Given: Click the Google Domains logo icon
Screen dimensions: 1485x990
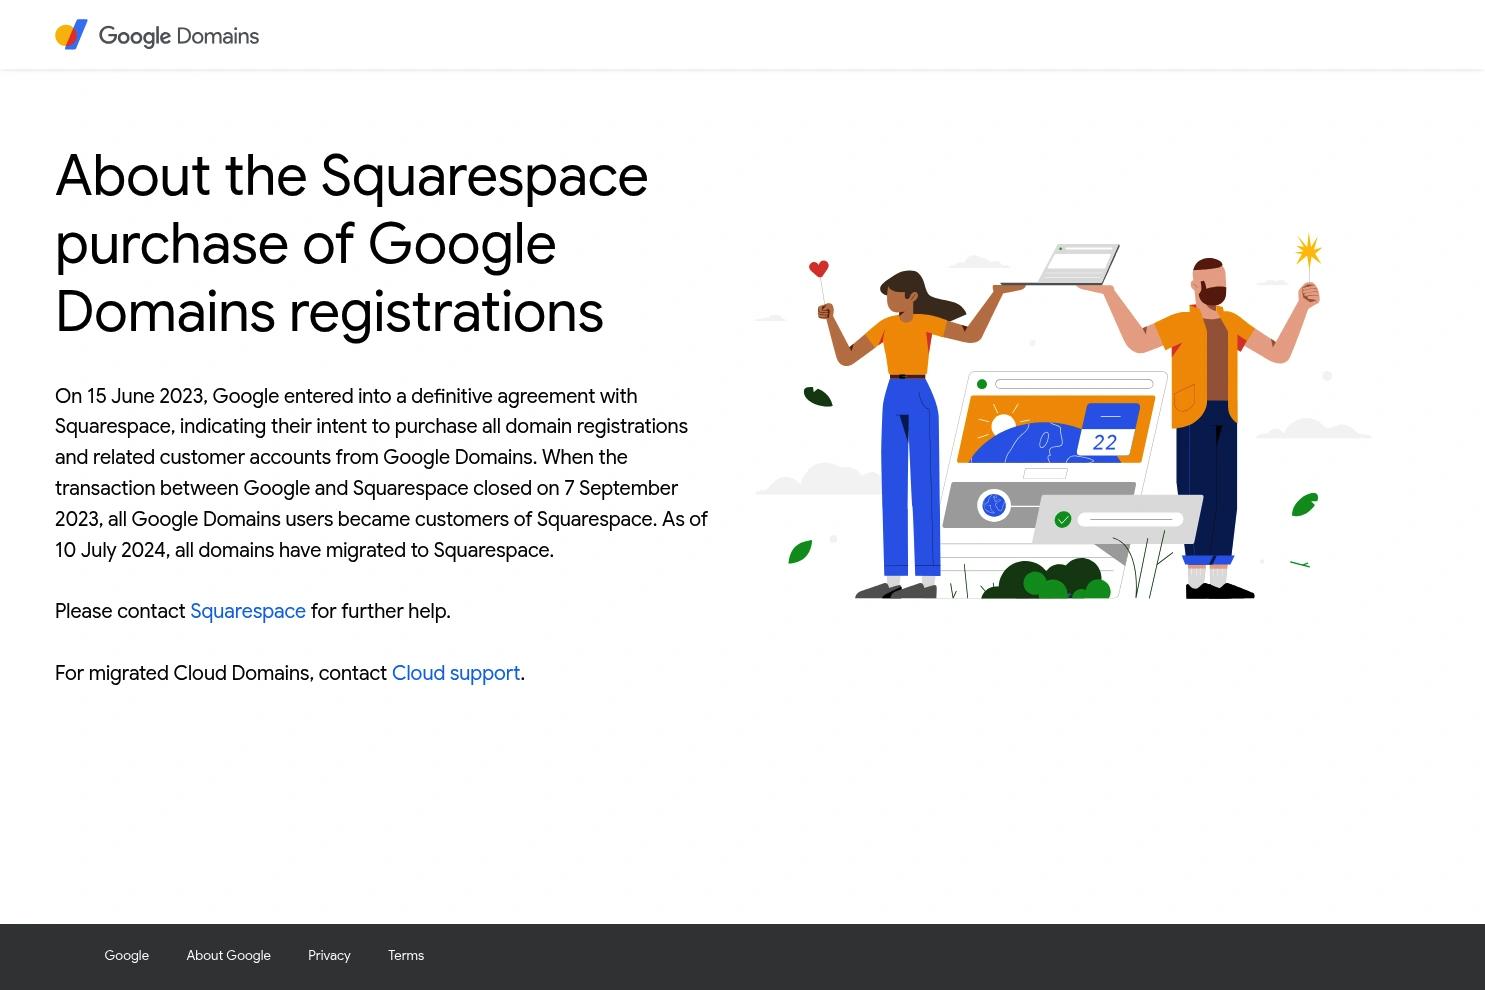Looking at the screenshot, I should 71,35.
